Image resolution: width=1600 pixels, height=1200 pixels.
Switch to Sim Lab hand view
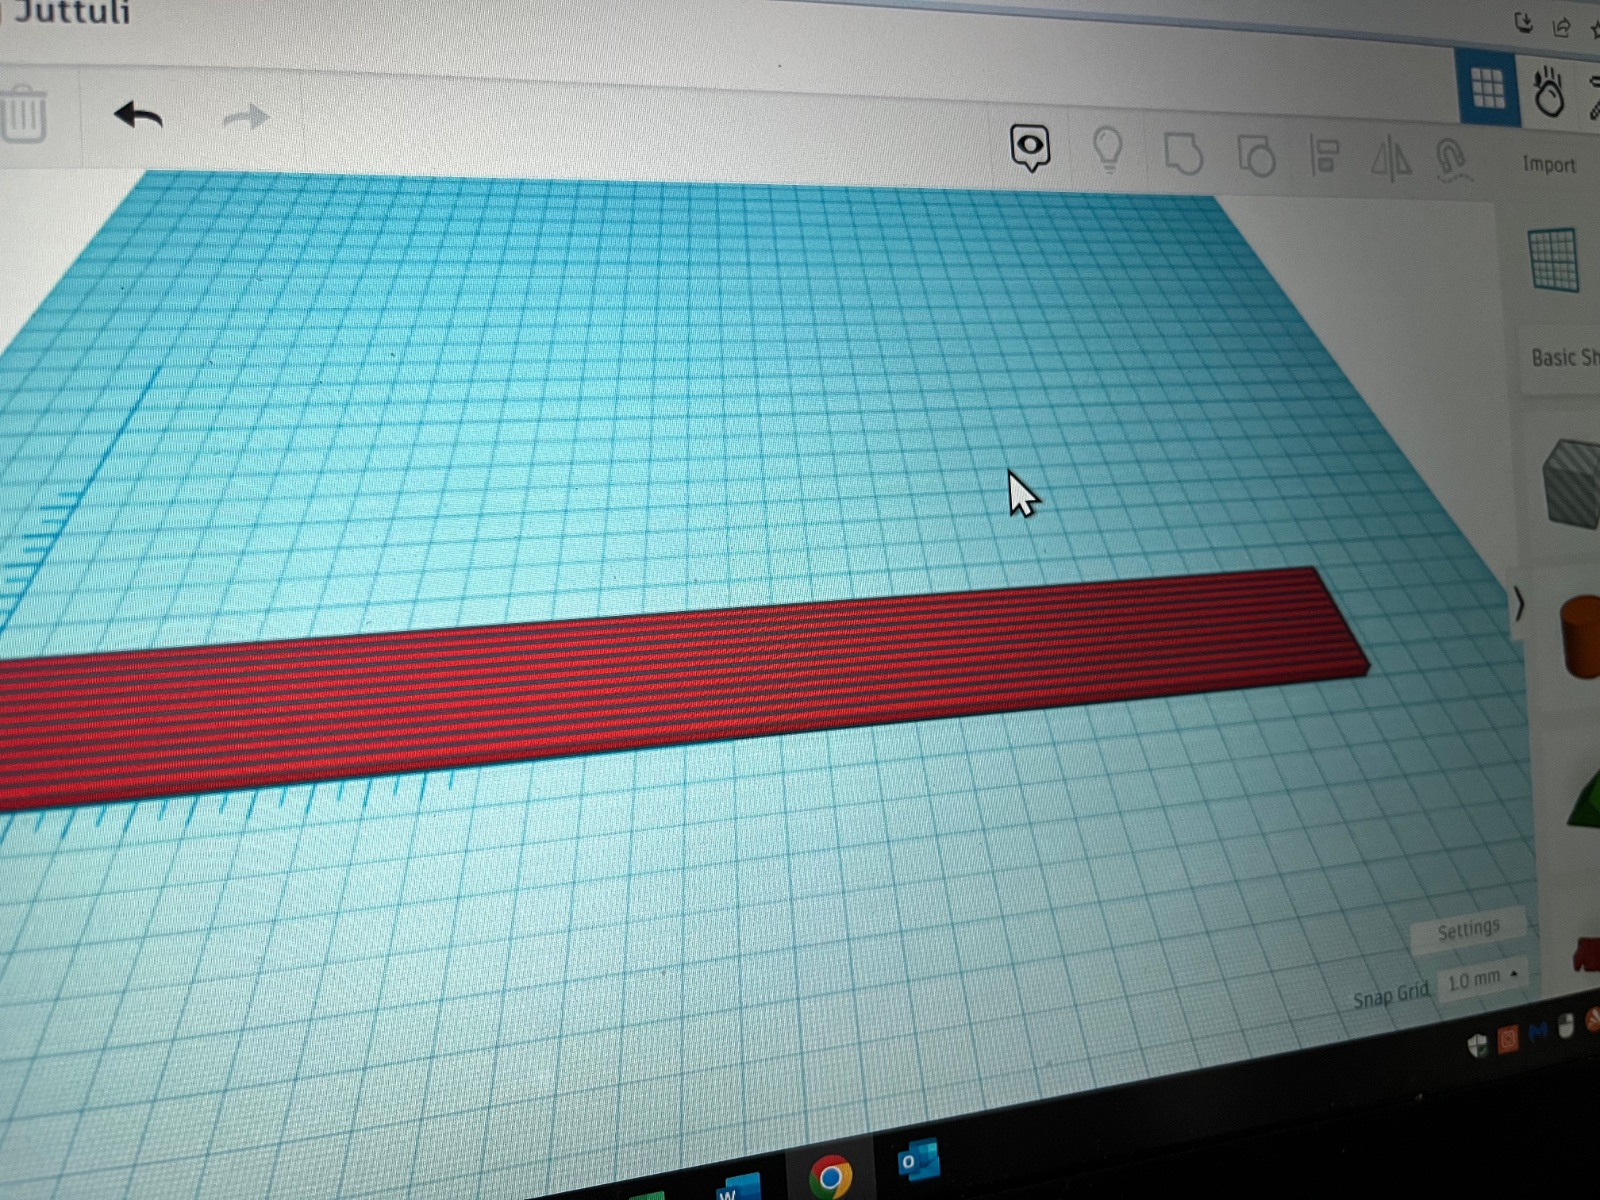coord(1549,92)
